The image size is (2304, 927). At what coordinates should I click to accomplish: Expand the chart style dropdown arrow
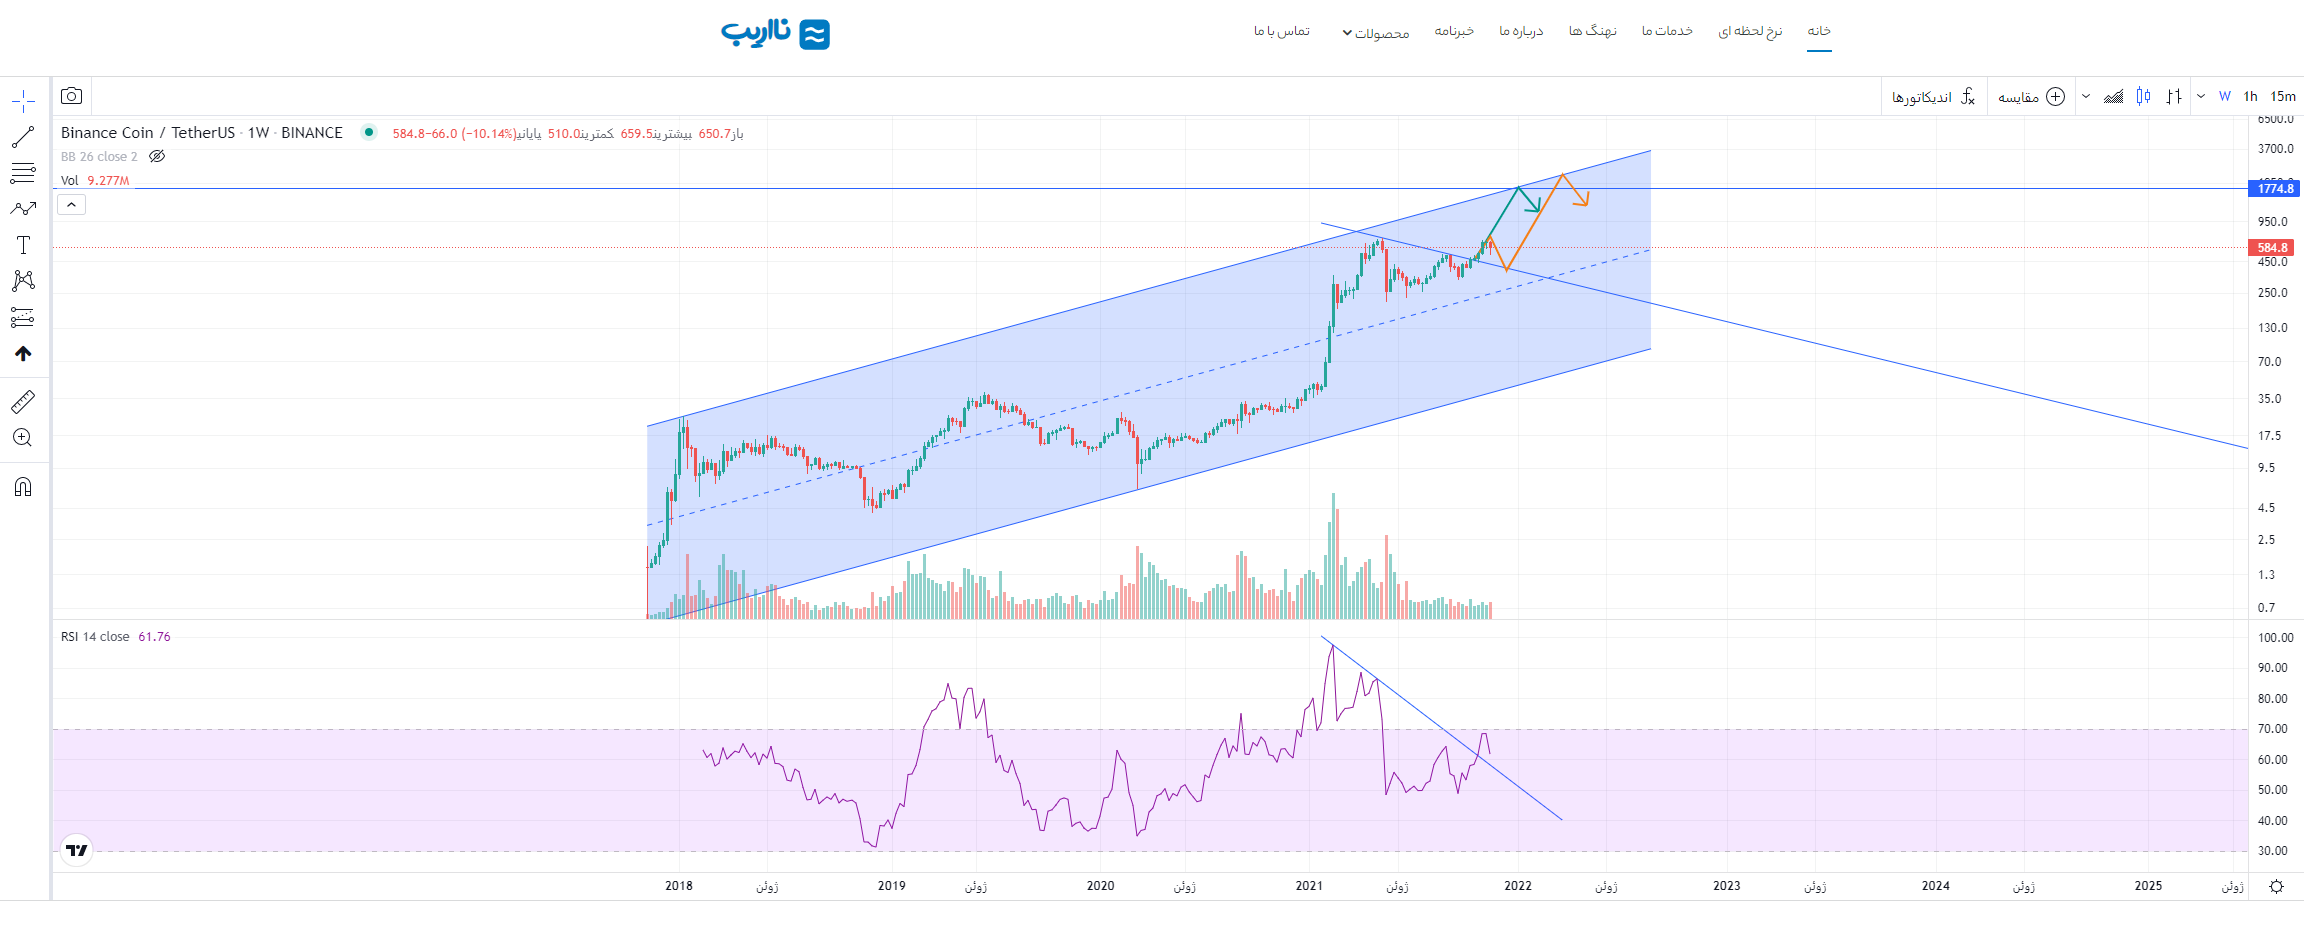(2085, 96)
